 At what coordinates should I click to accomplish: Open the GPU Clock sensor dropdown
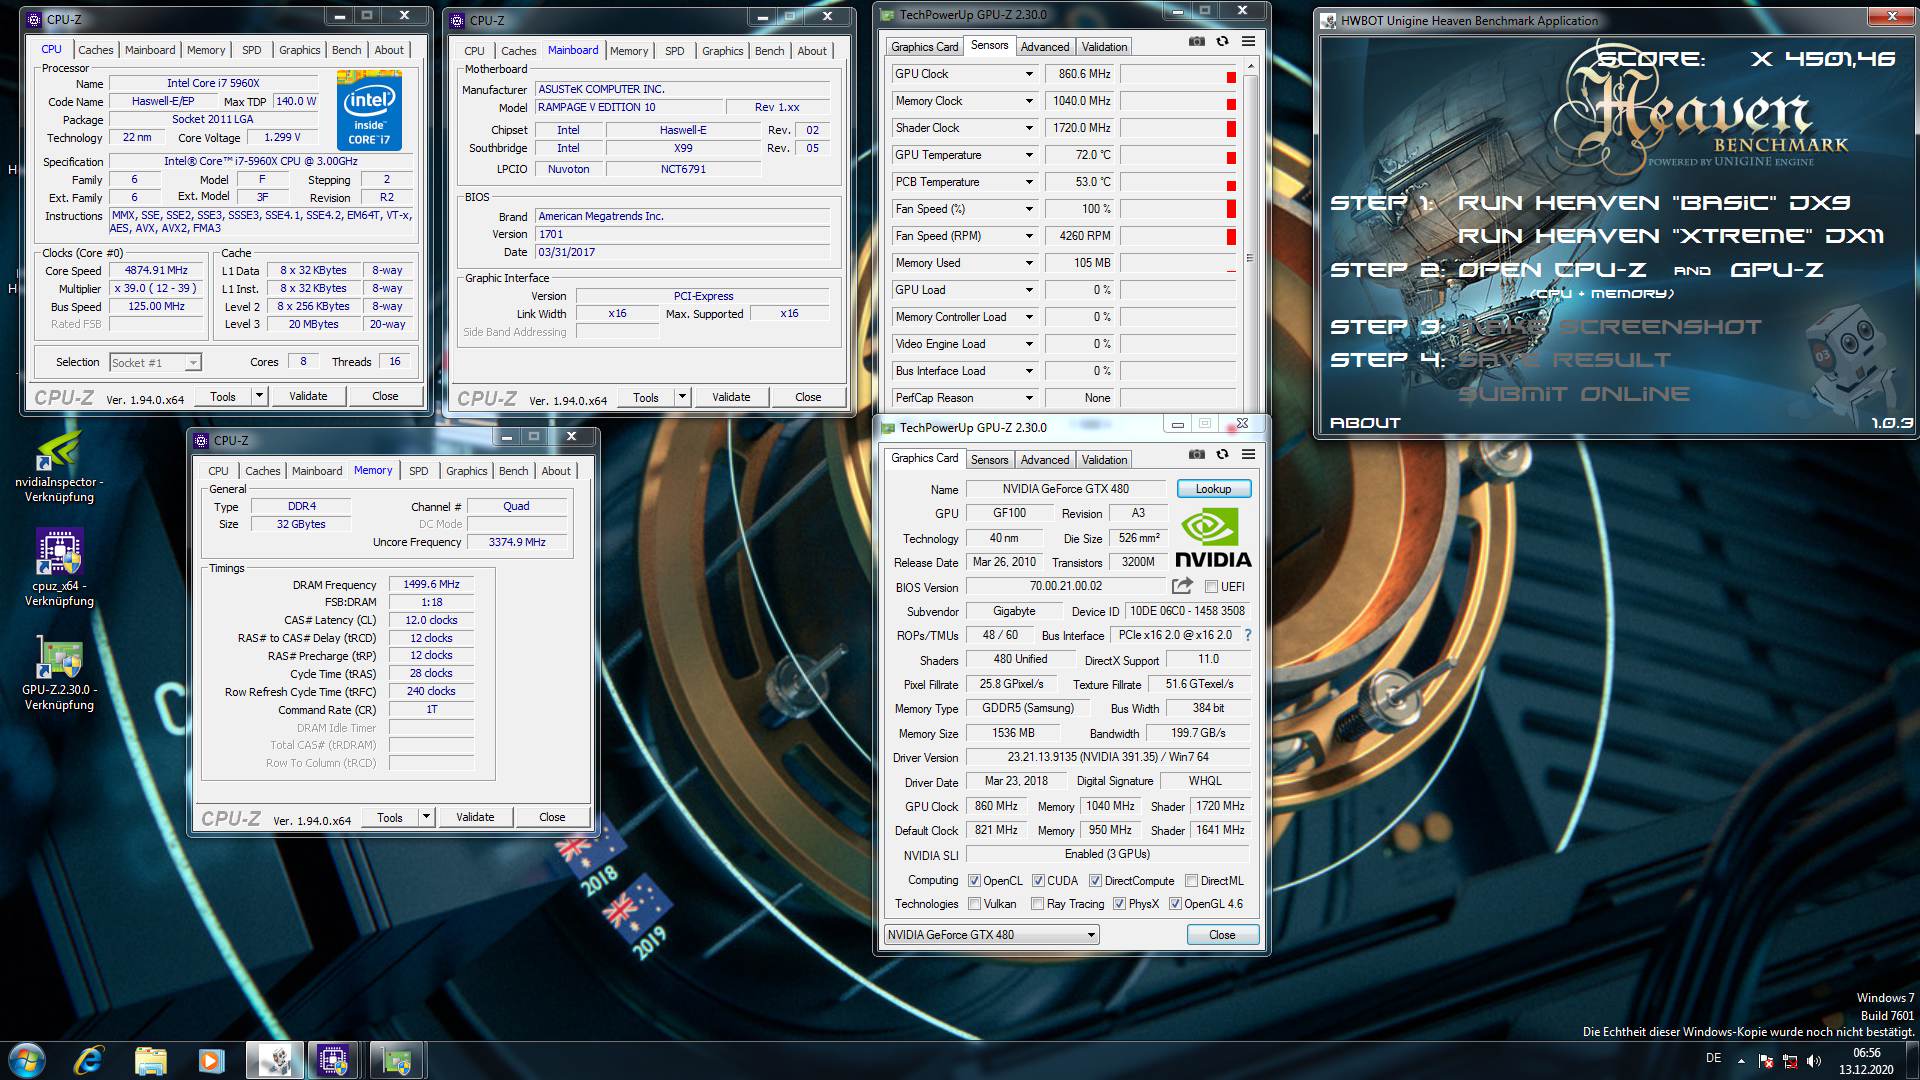click(1028, 74)
